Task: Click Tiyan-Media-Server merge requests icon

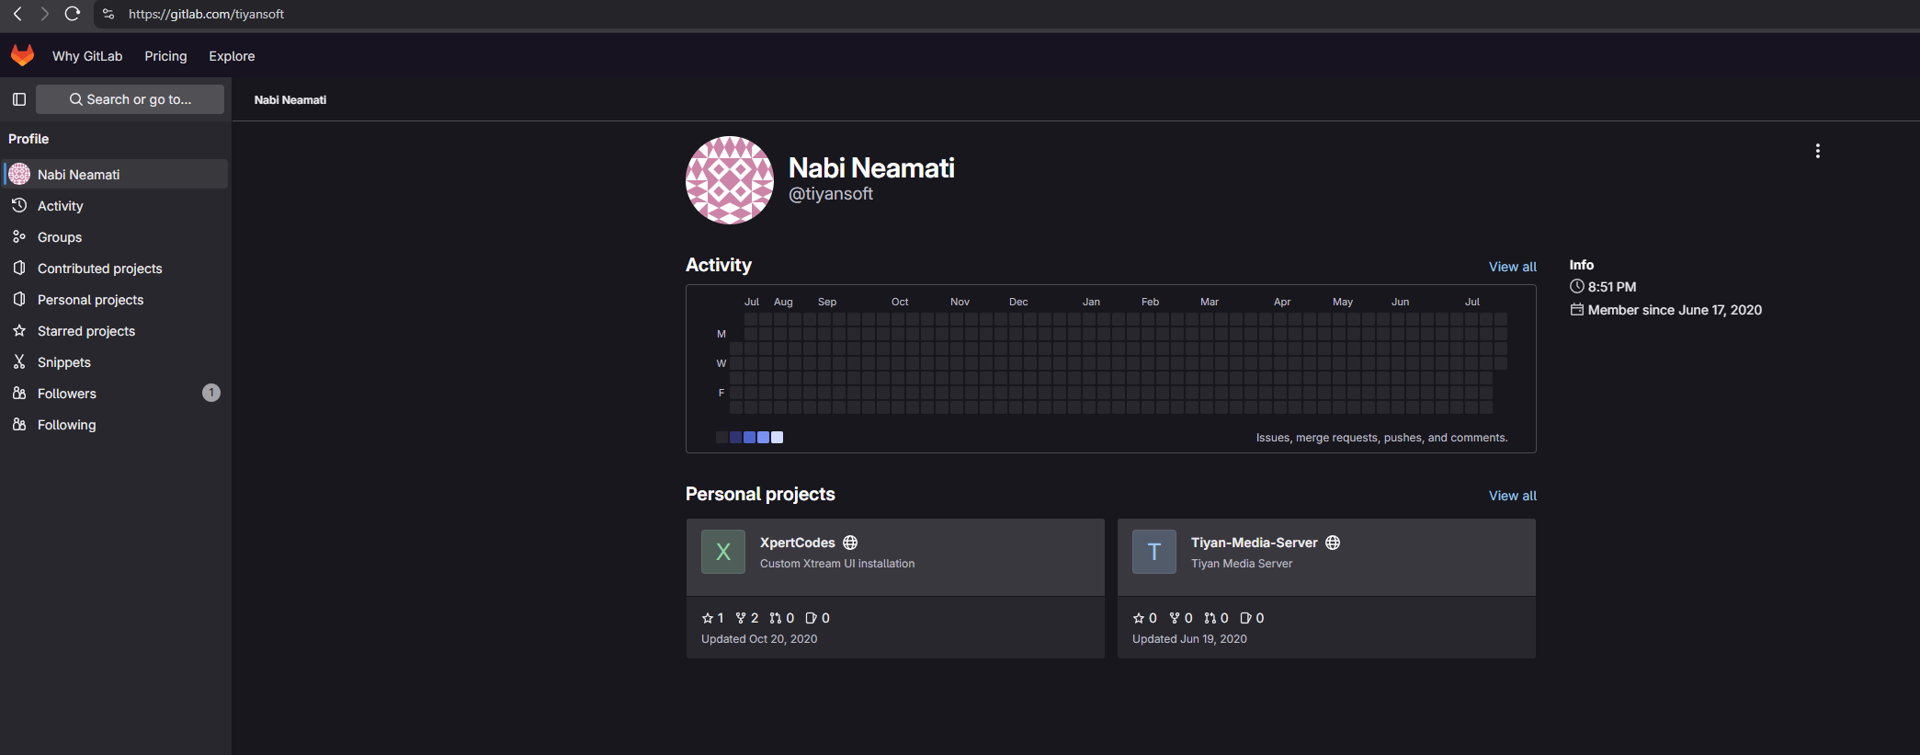Action: 1210,618
